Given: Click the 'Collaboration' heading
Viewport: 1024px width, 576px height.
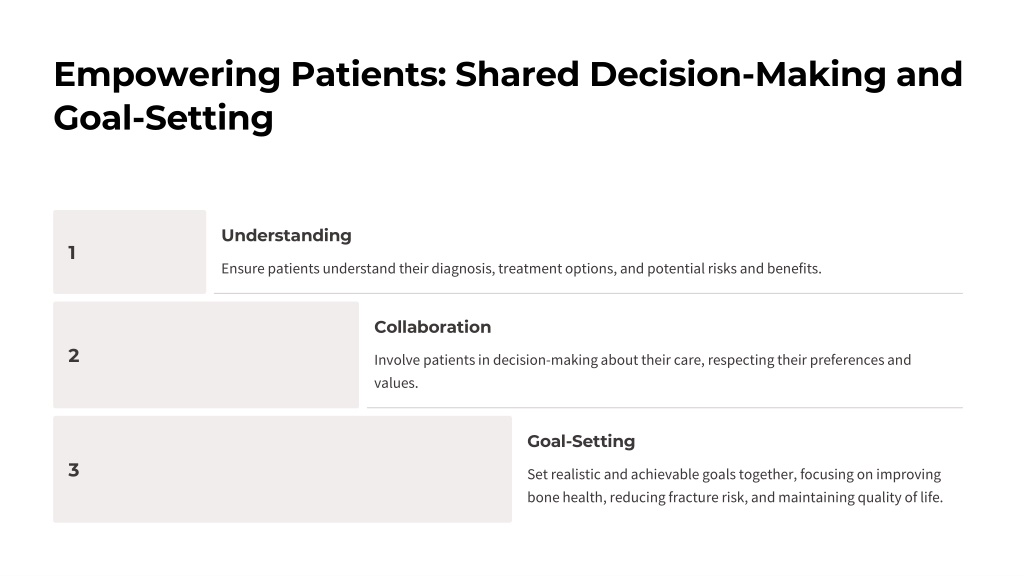Looking at the screenshot, I should point(432,327).
